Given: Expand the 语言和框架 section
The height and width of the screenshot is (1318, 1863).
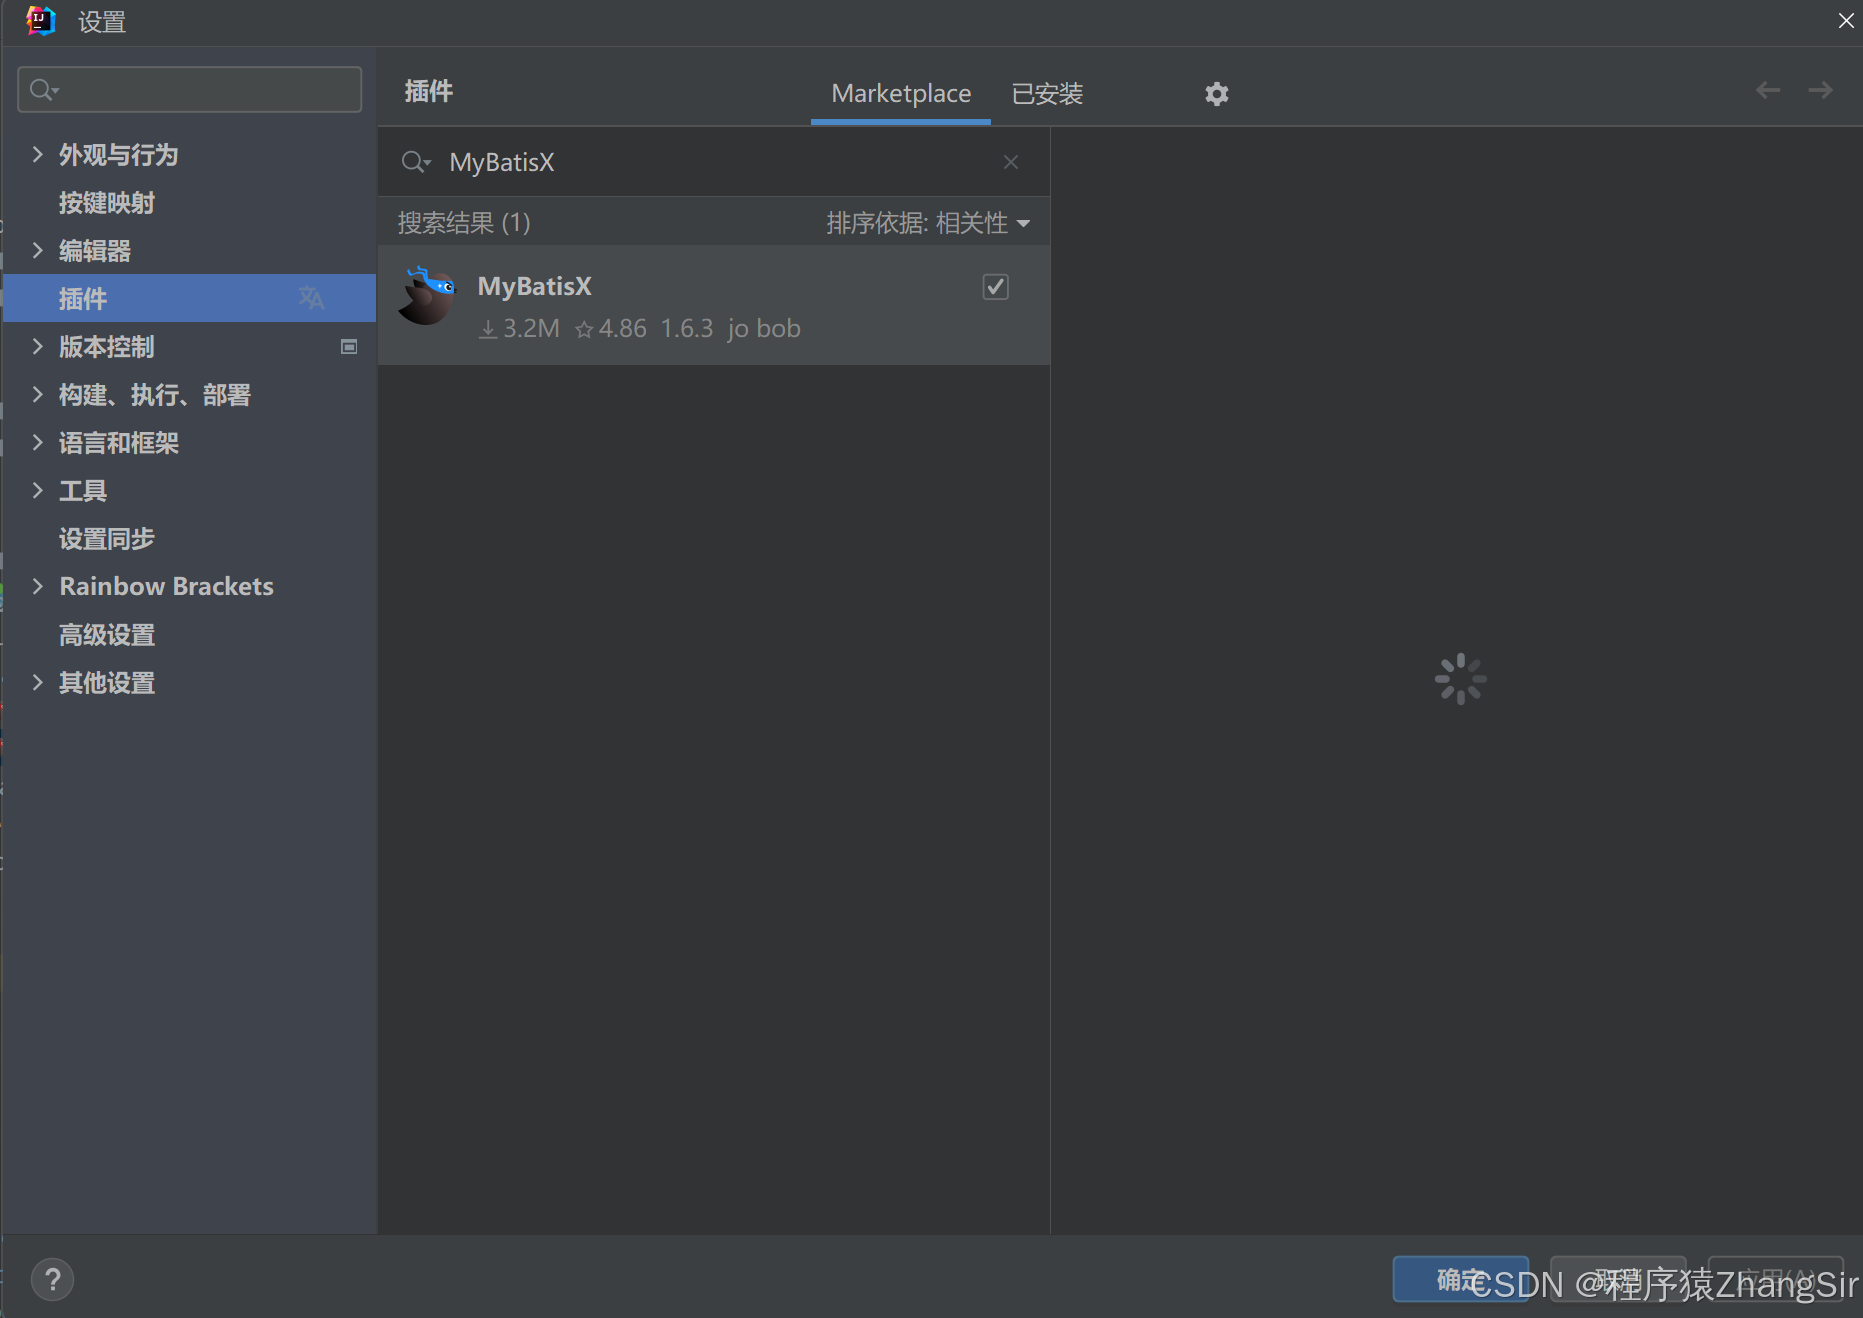Looking at the screenshot, I should (37, 442).
